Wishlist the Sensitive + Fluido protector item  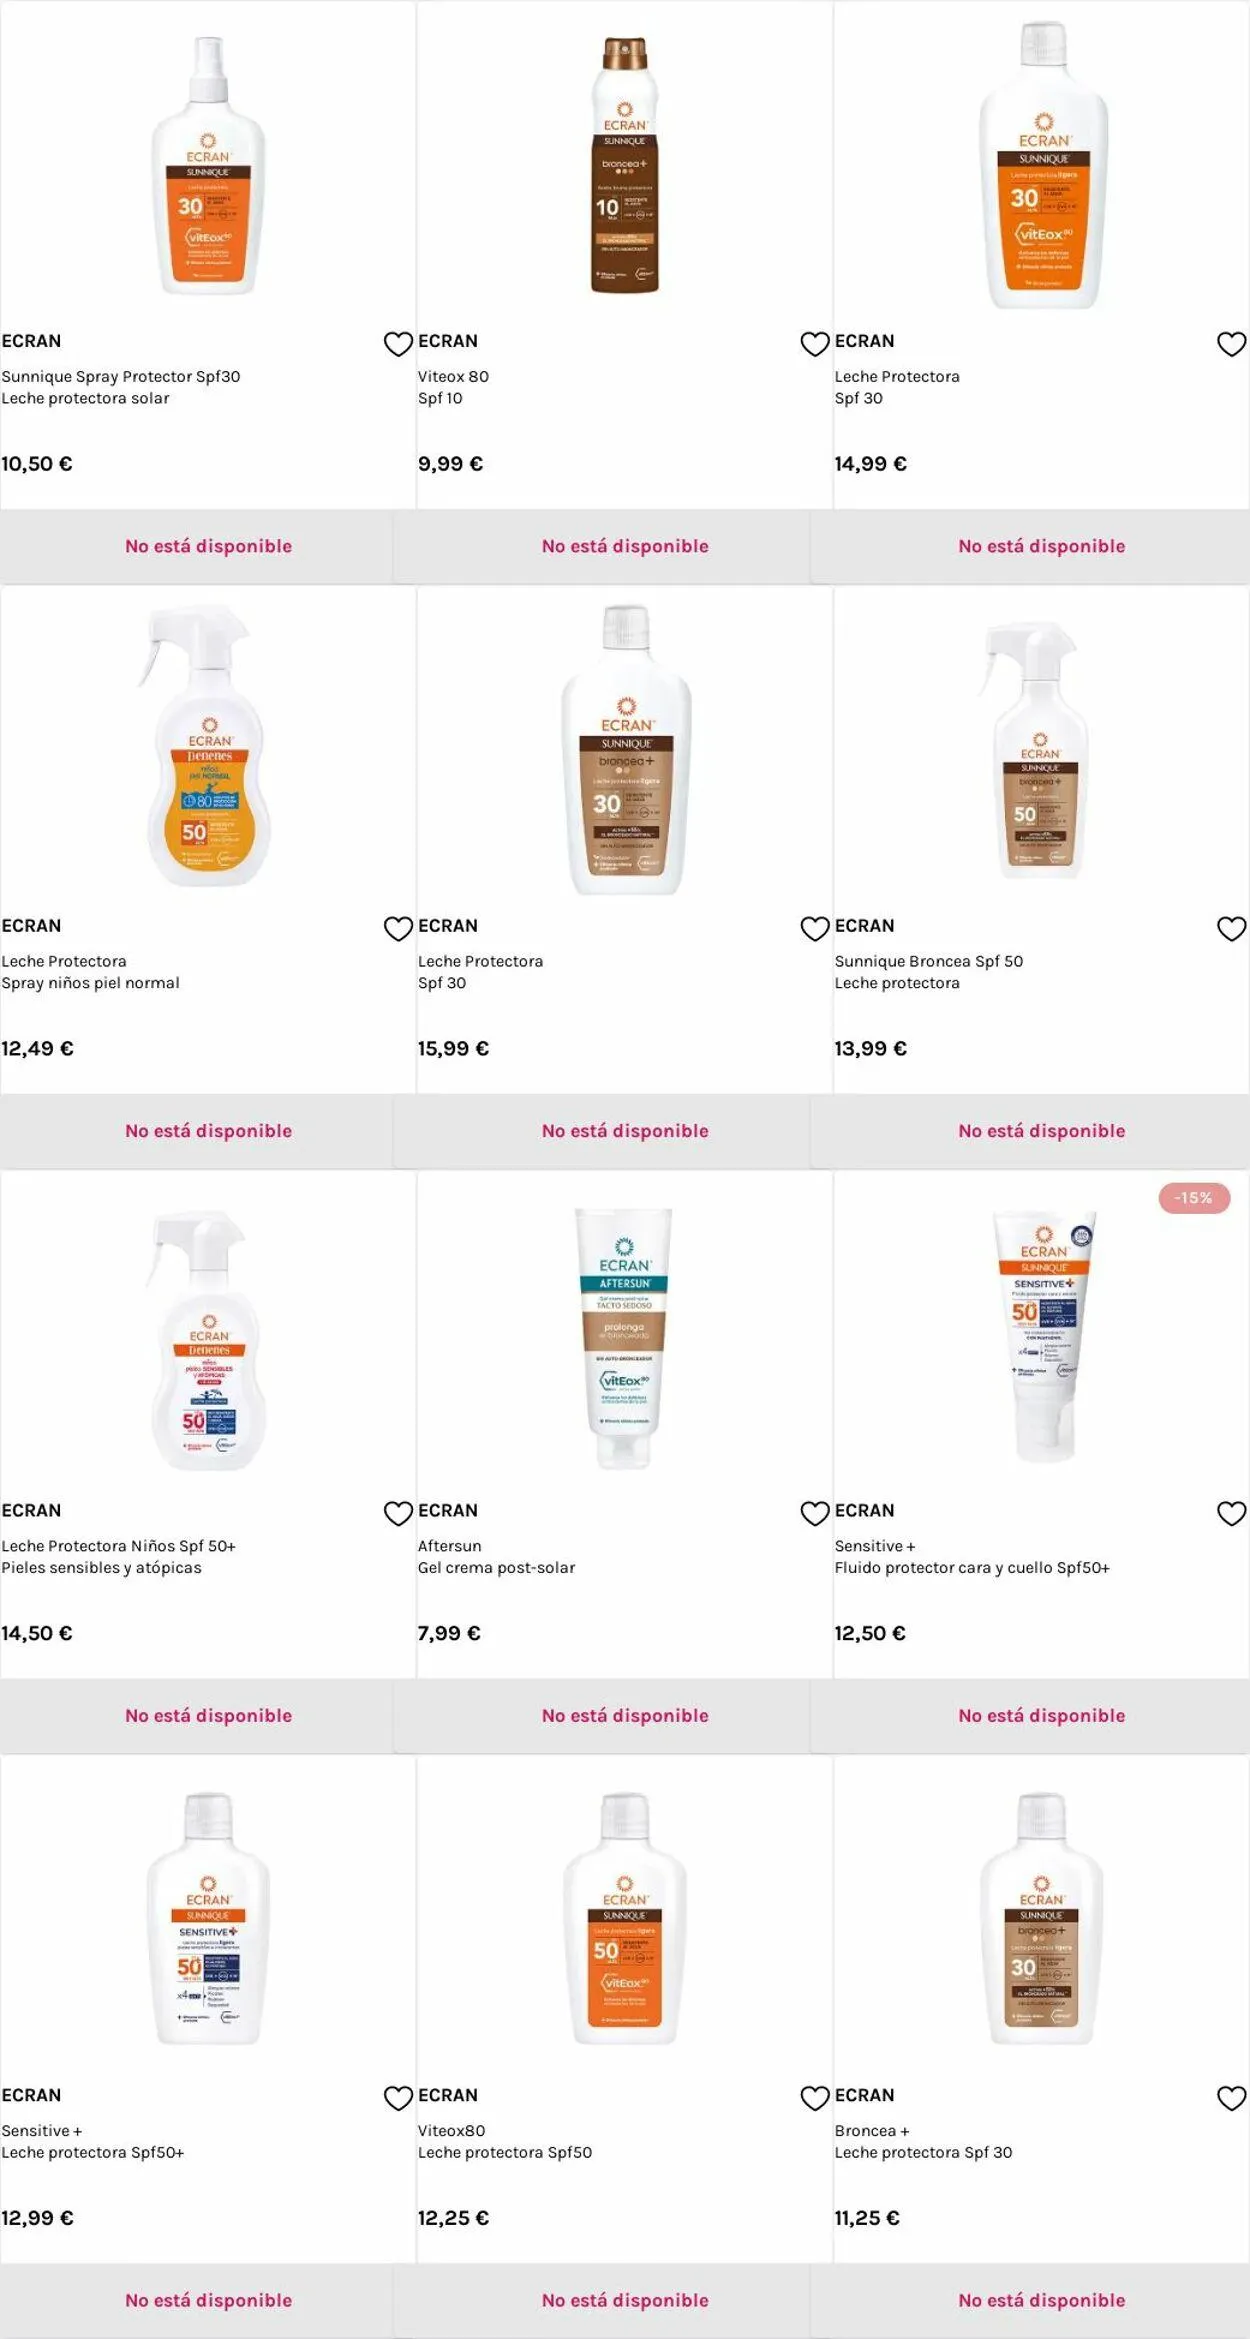1231,1514
